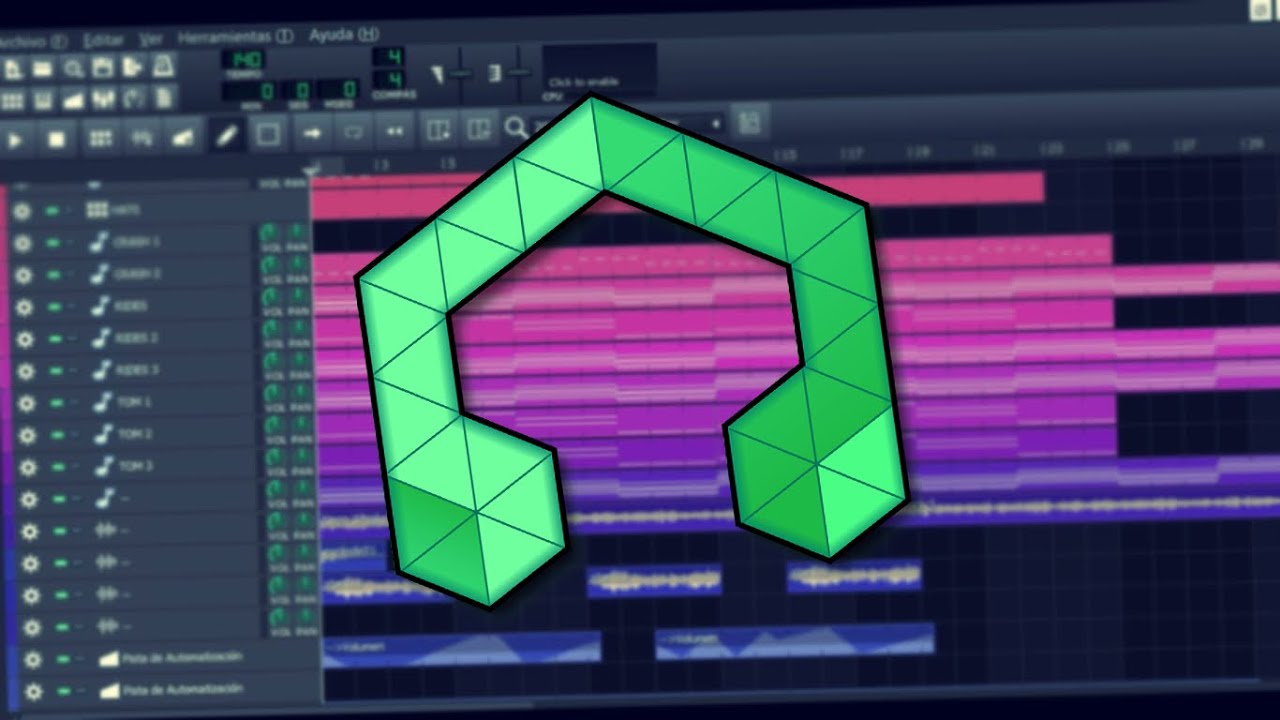Image resolution: width=1280 pixels, height=720 pixels.
Task: Open Ver menu
Action: [x=151, y=40]
